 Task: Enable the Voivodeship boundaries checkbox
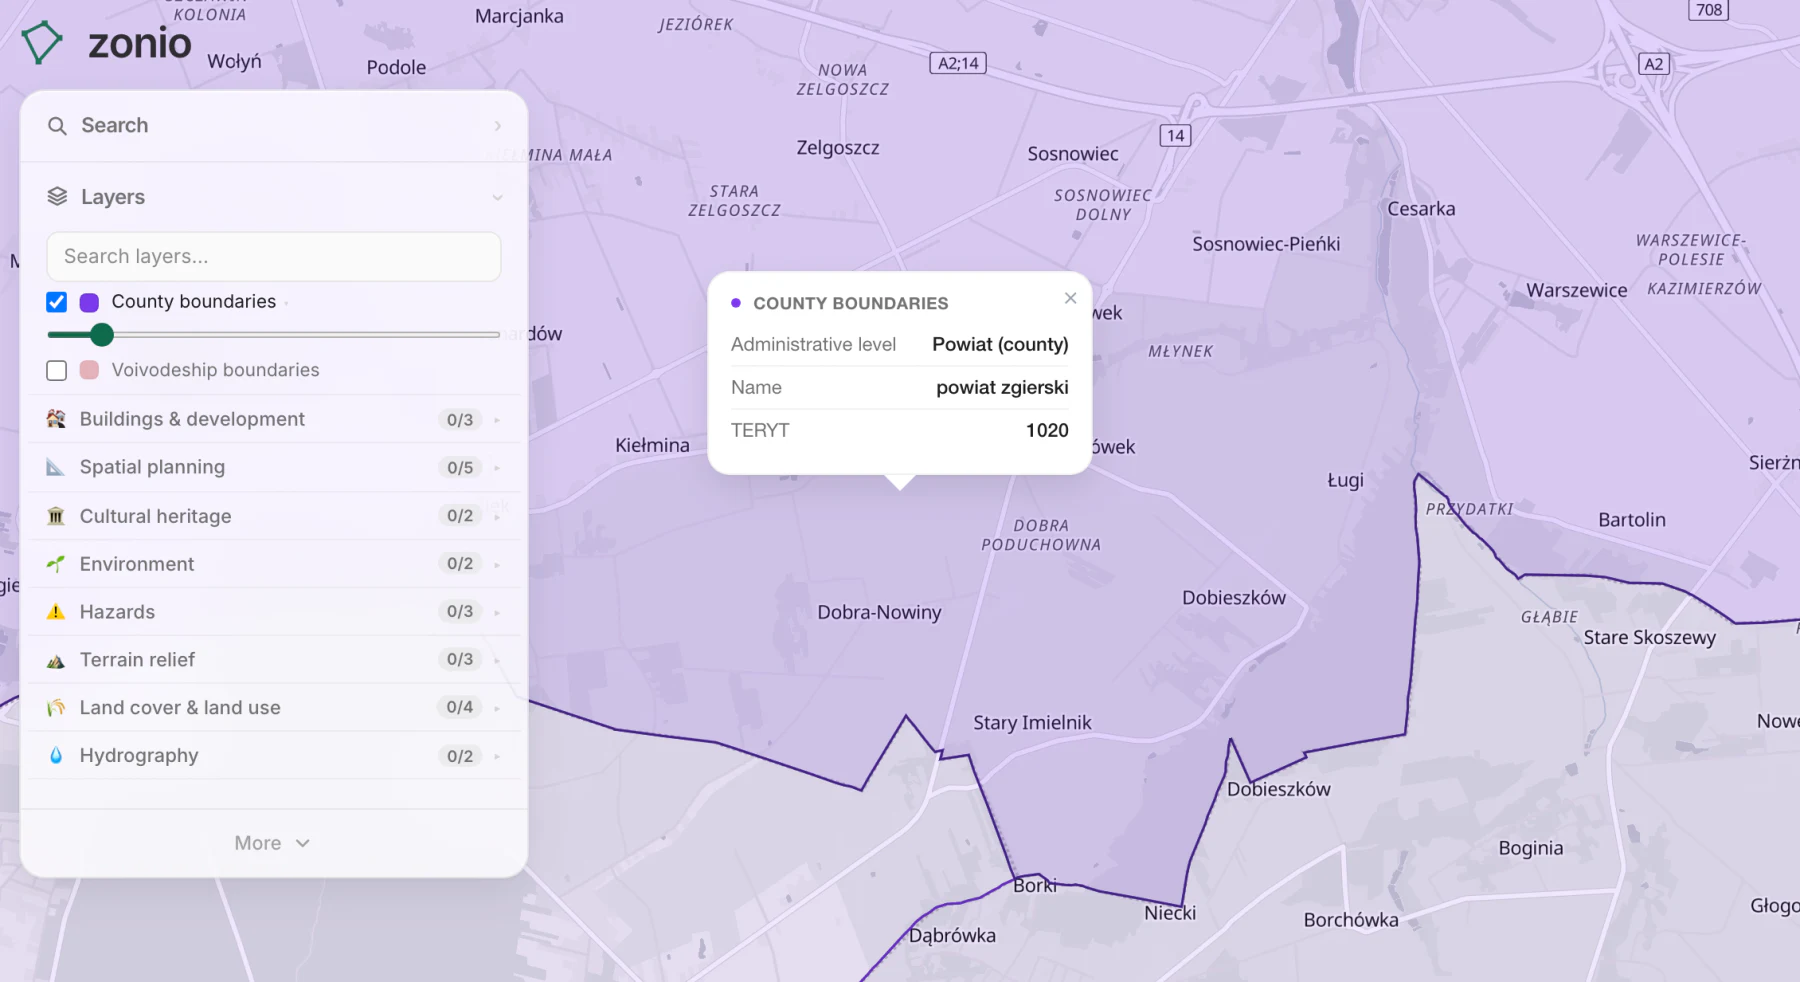57,370
